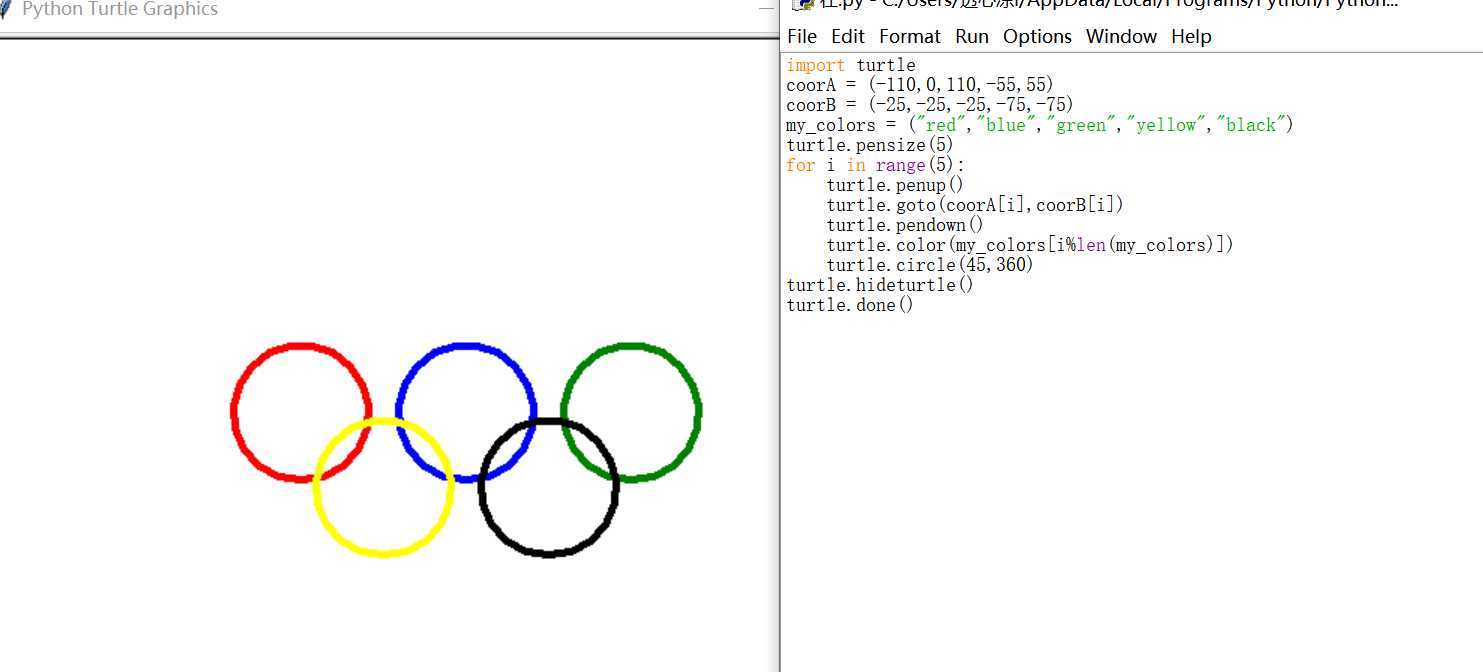
Task: Click the turtle.color(...) line
Action: (x=1030, y=245)
